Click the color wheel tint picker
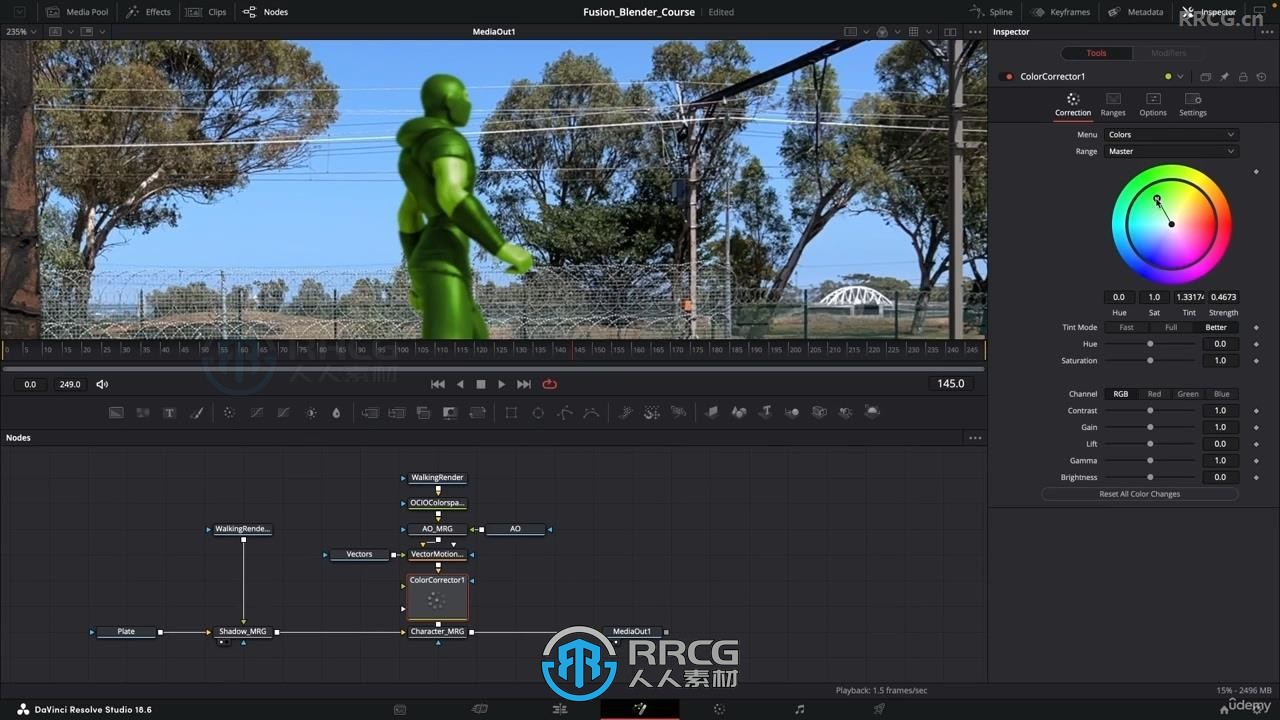The image size is (1280, 720). 1158,200
